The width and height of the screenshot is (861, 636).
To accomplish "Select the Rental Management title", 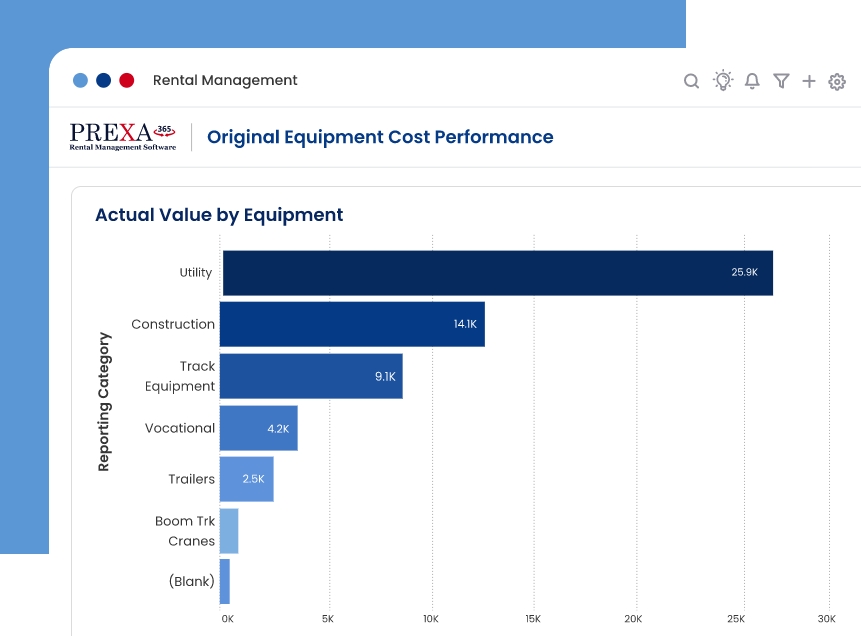I will click(225, 81).
